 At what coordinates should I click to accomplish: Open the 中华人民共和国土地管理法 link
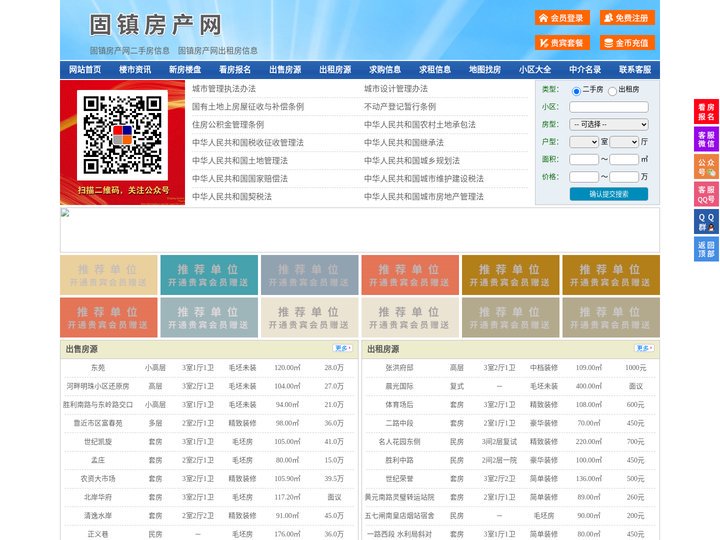click(x=240, y=161)
